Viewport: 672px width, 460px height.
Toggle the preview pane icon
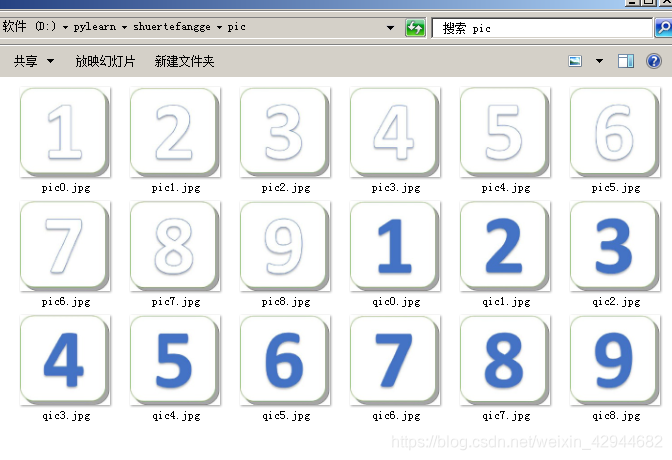[x=626, y=61]
